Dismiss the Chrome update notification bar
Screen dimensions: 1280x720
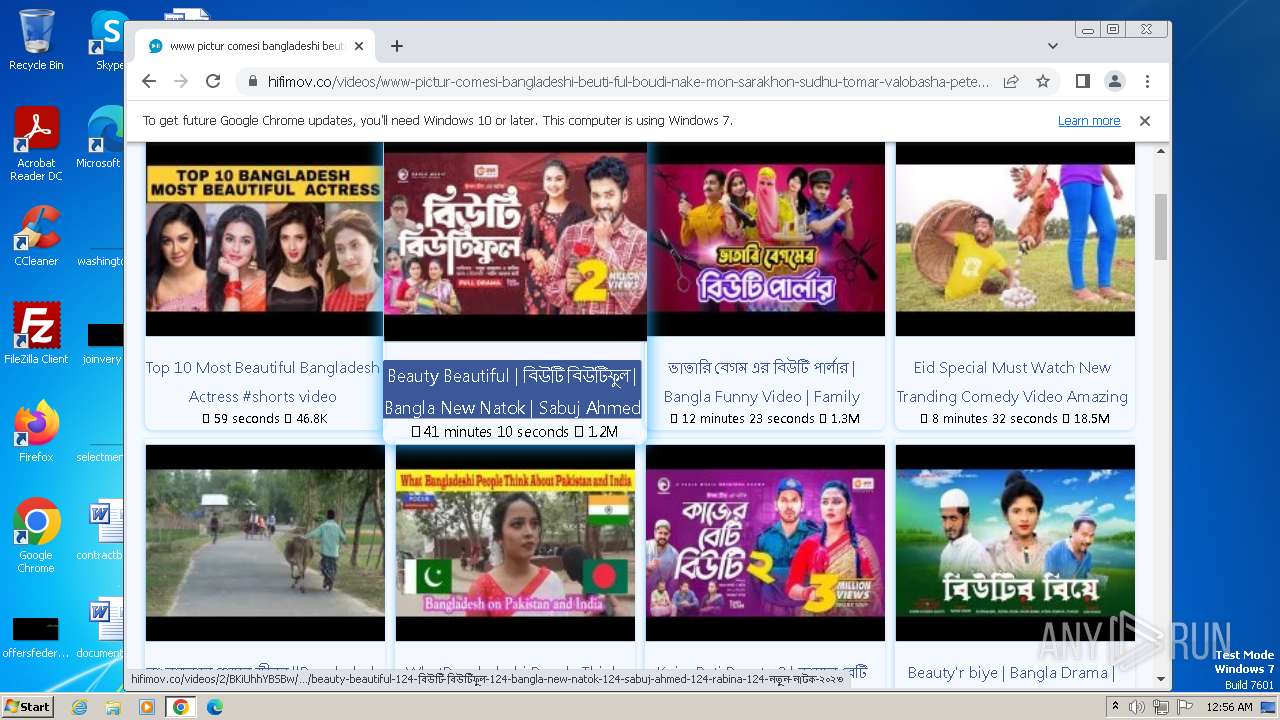[1145, 120]
